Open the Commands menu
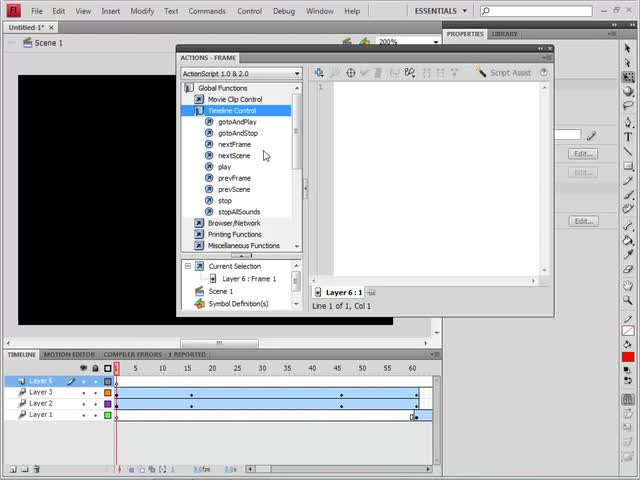The image size is (640, 480). (207, 11)
